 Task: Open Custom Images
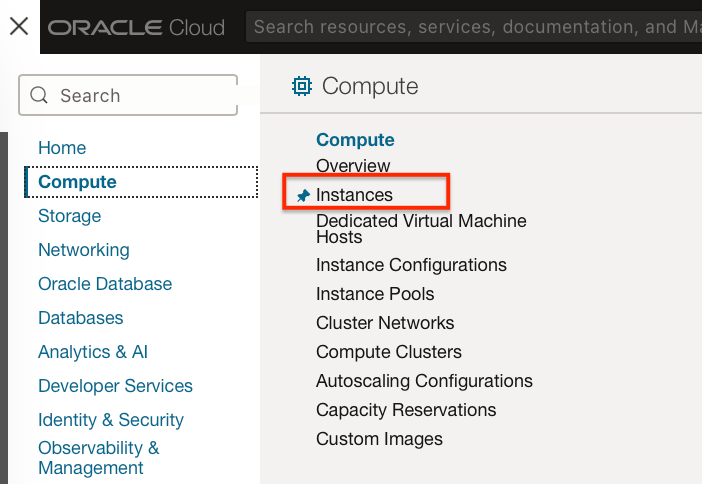[379, 439]
